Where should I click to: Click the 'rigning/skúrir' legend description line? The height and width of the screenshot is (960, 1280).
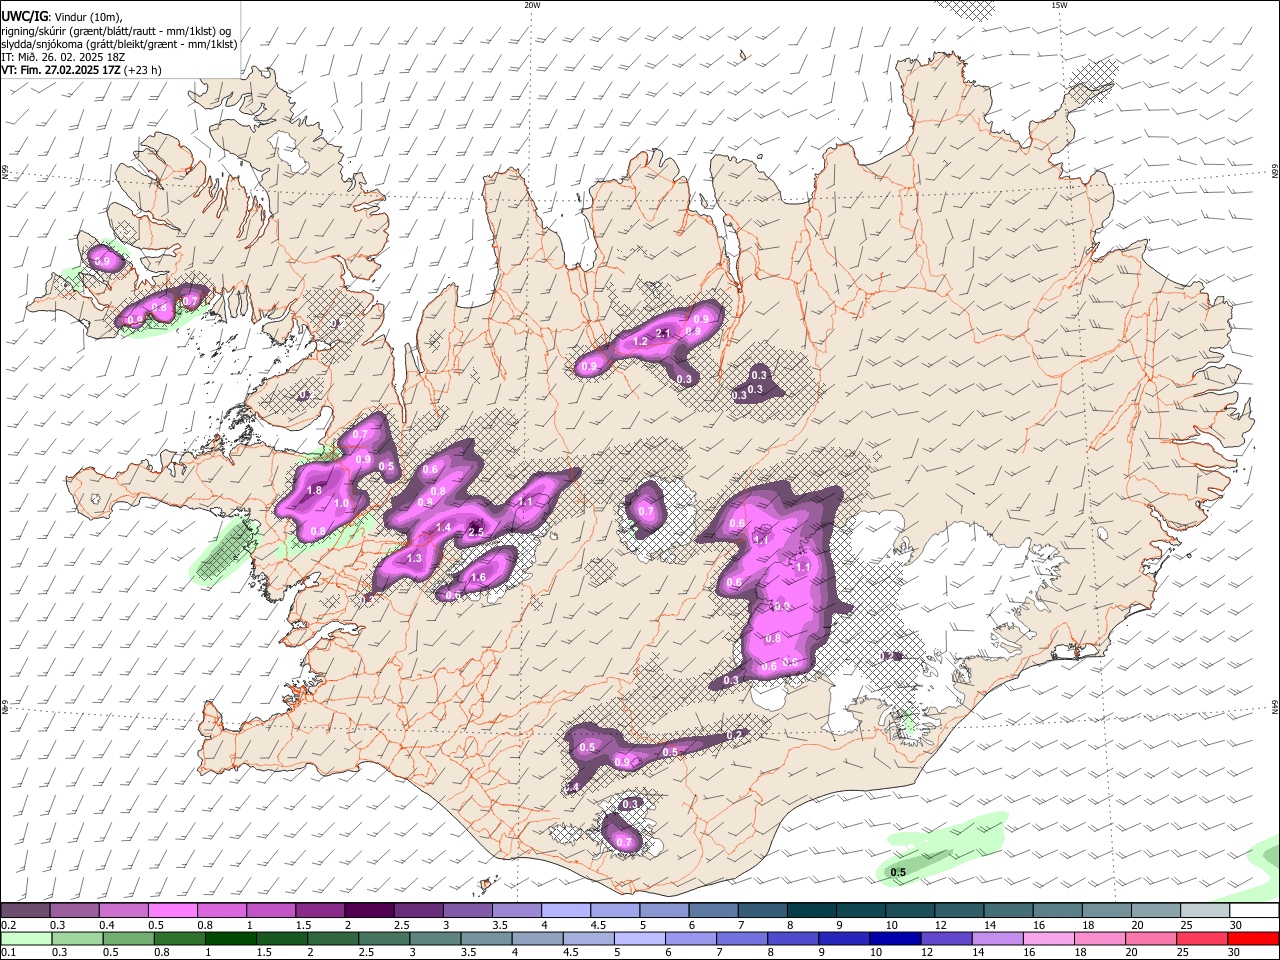click(116, 31)
